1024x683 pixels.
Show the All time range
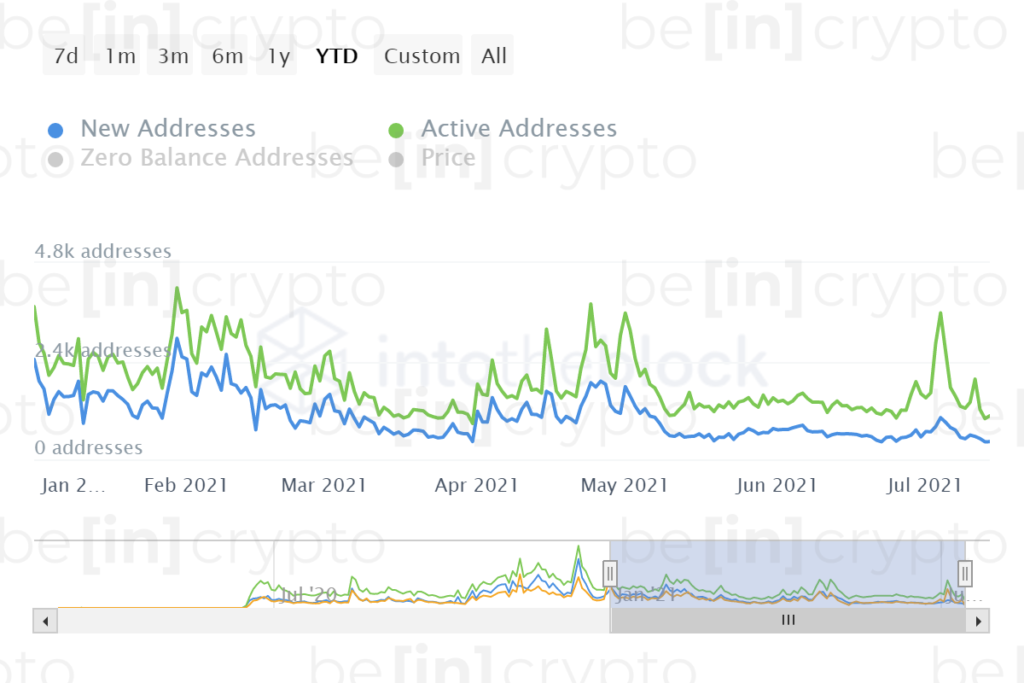tap(492, 56)
